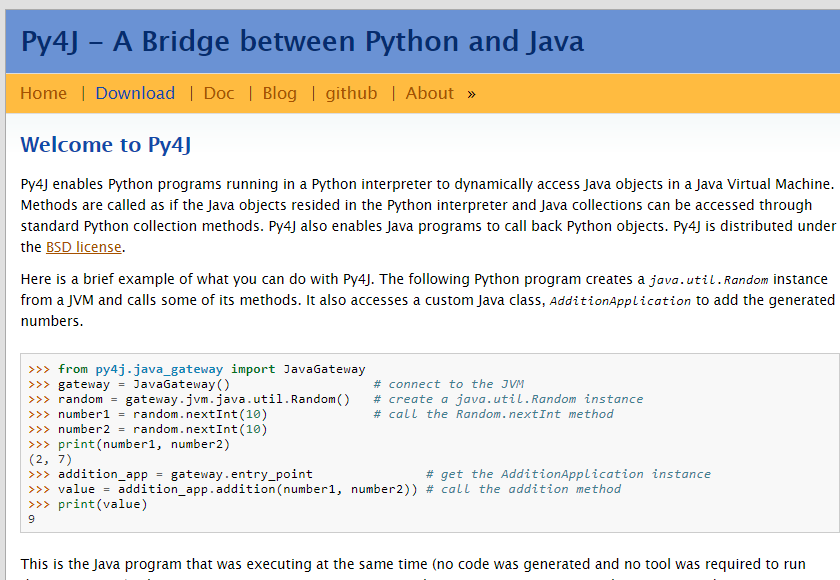Click 'value = addition_app.addition(number1, number2))' line

(x=238, y=489)
